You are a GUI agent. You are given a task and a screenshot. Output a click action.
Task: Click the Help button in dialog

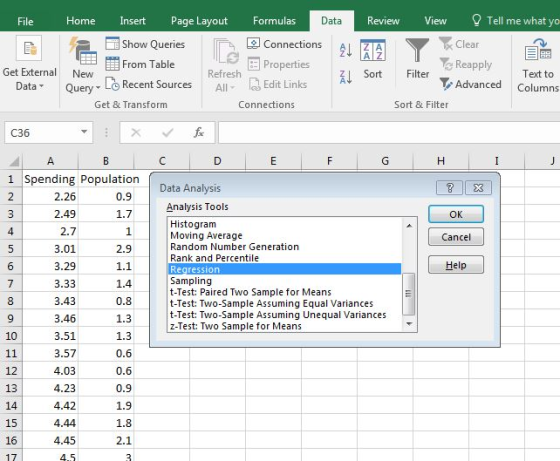pos(456,265)
